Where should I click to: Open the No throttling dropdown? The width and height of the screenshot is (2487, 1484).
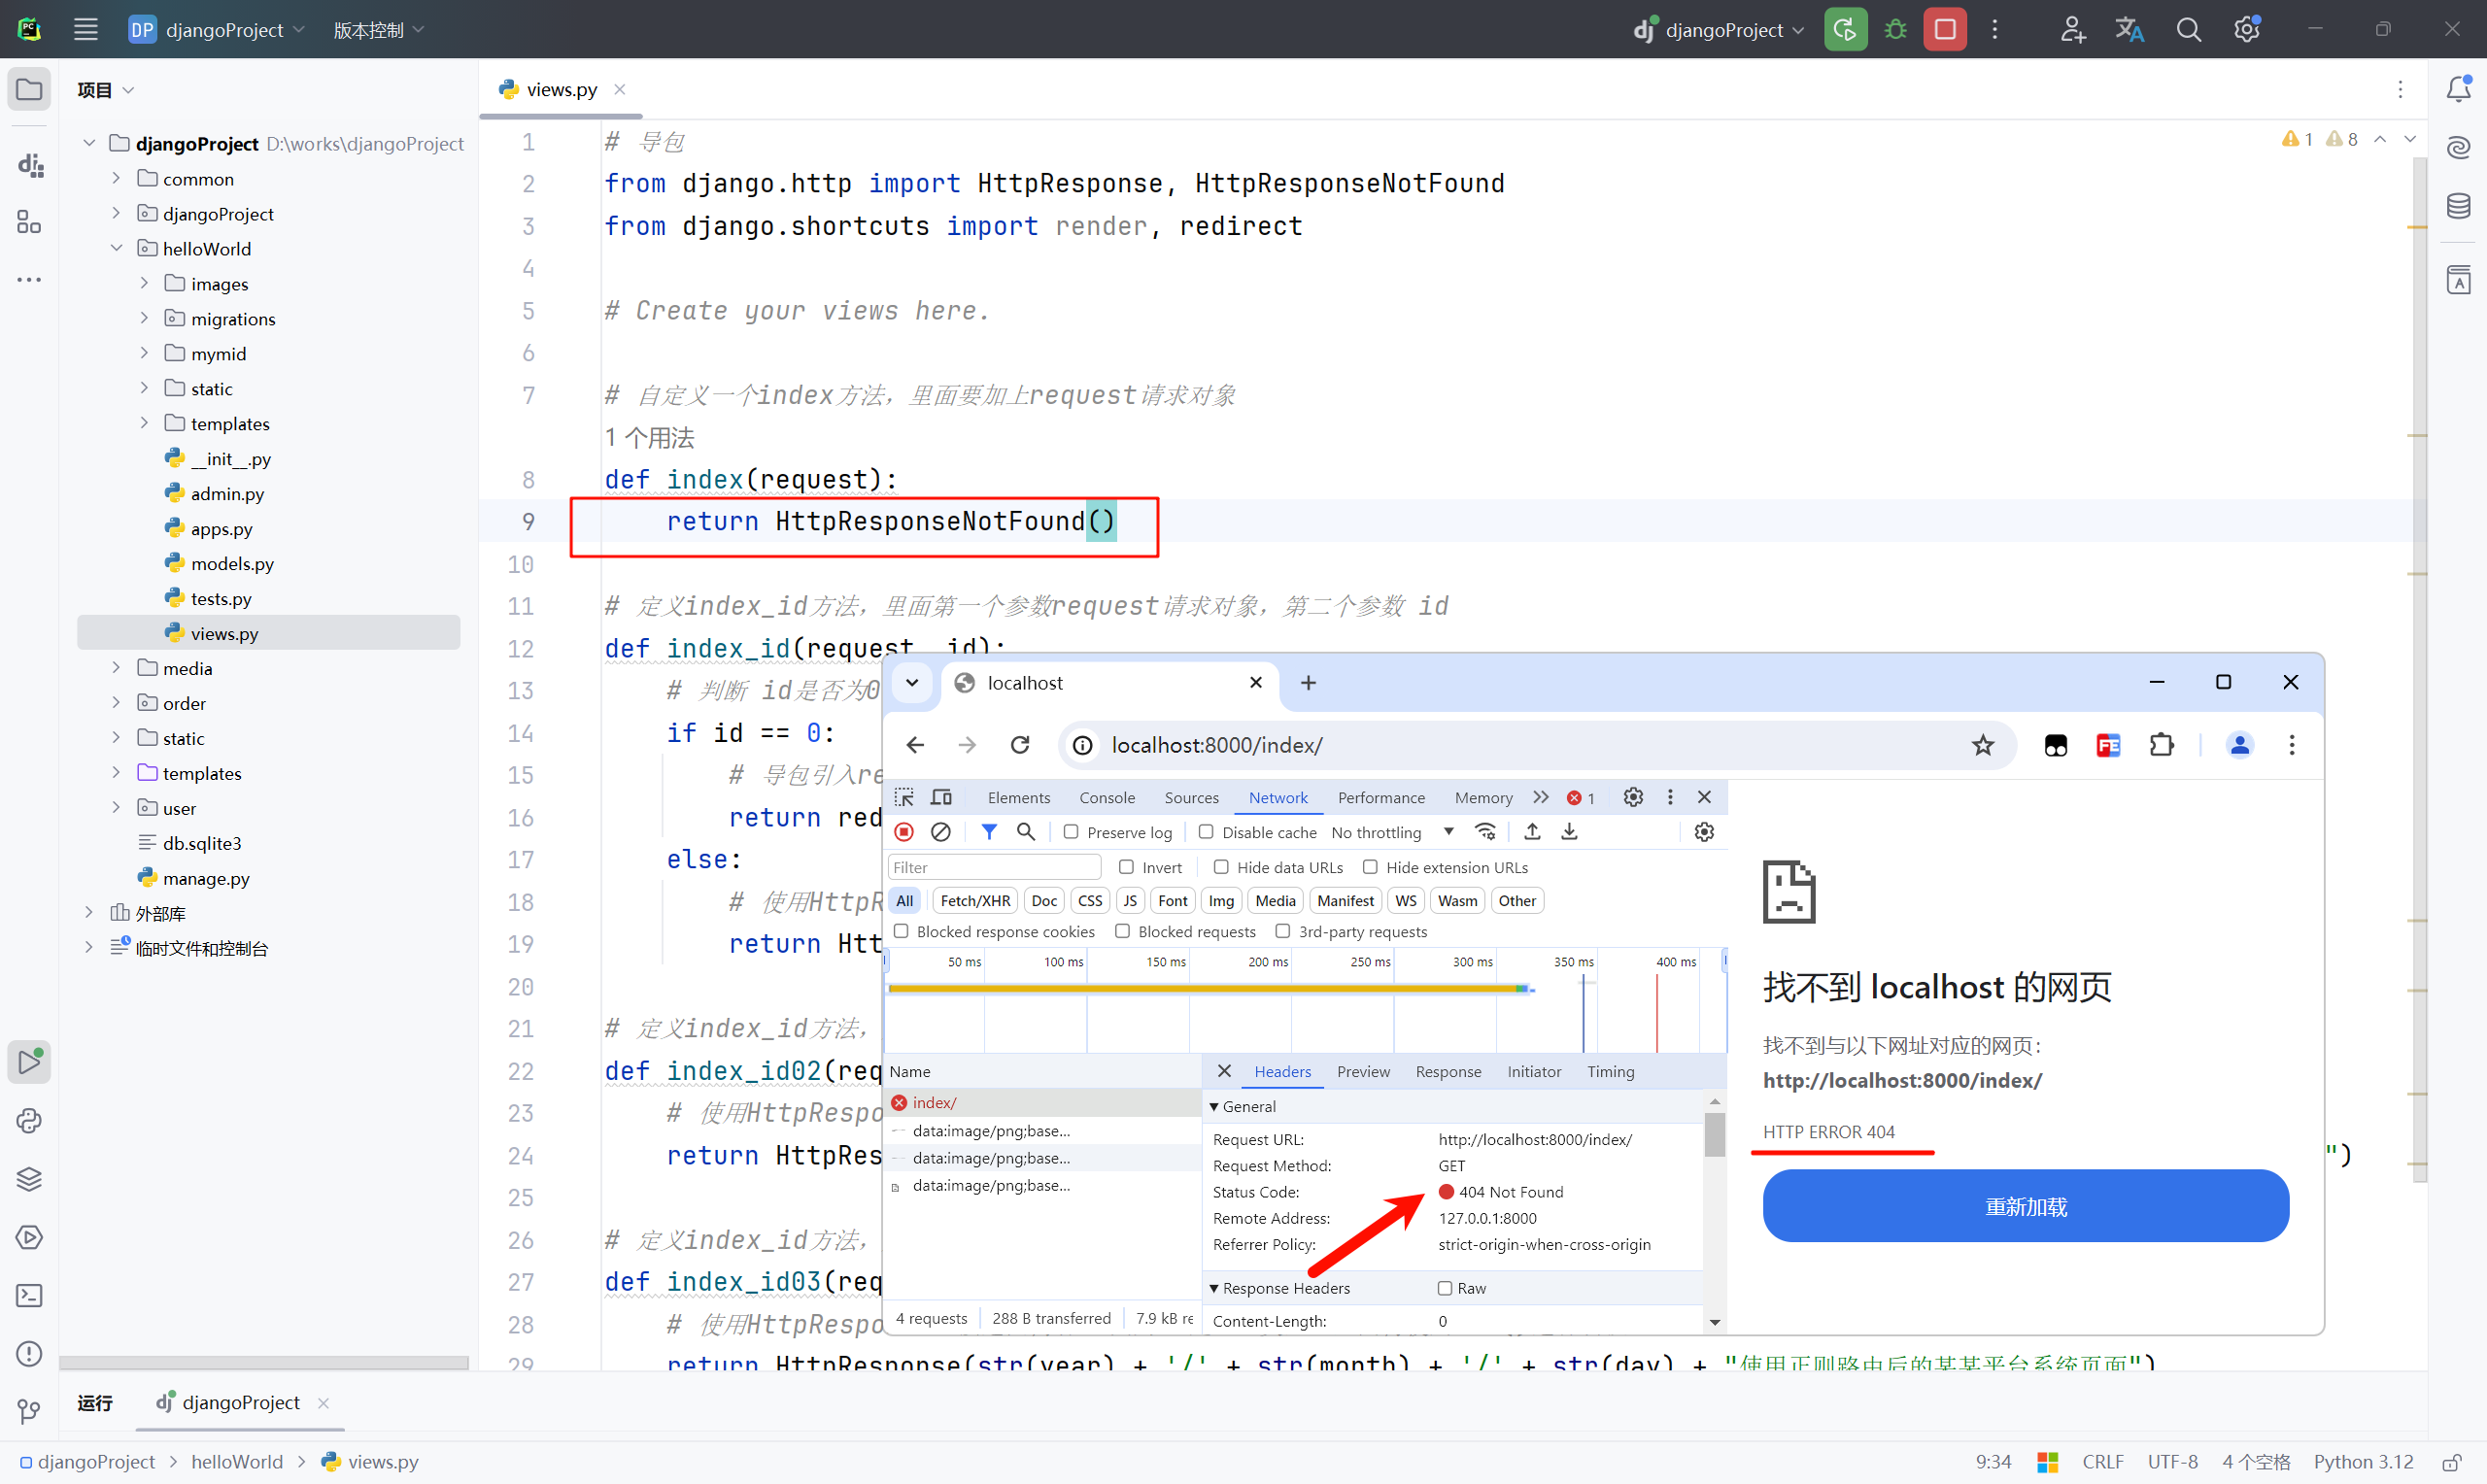pos(1393,832)
